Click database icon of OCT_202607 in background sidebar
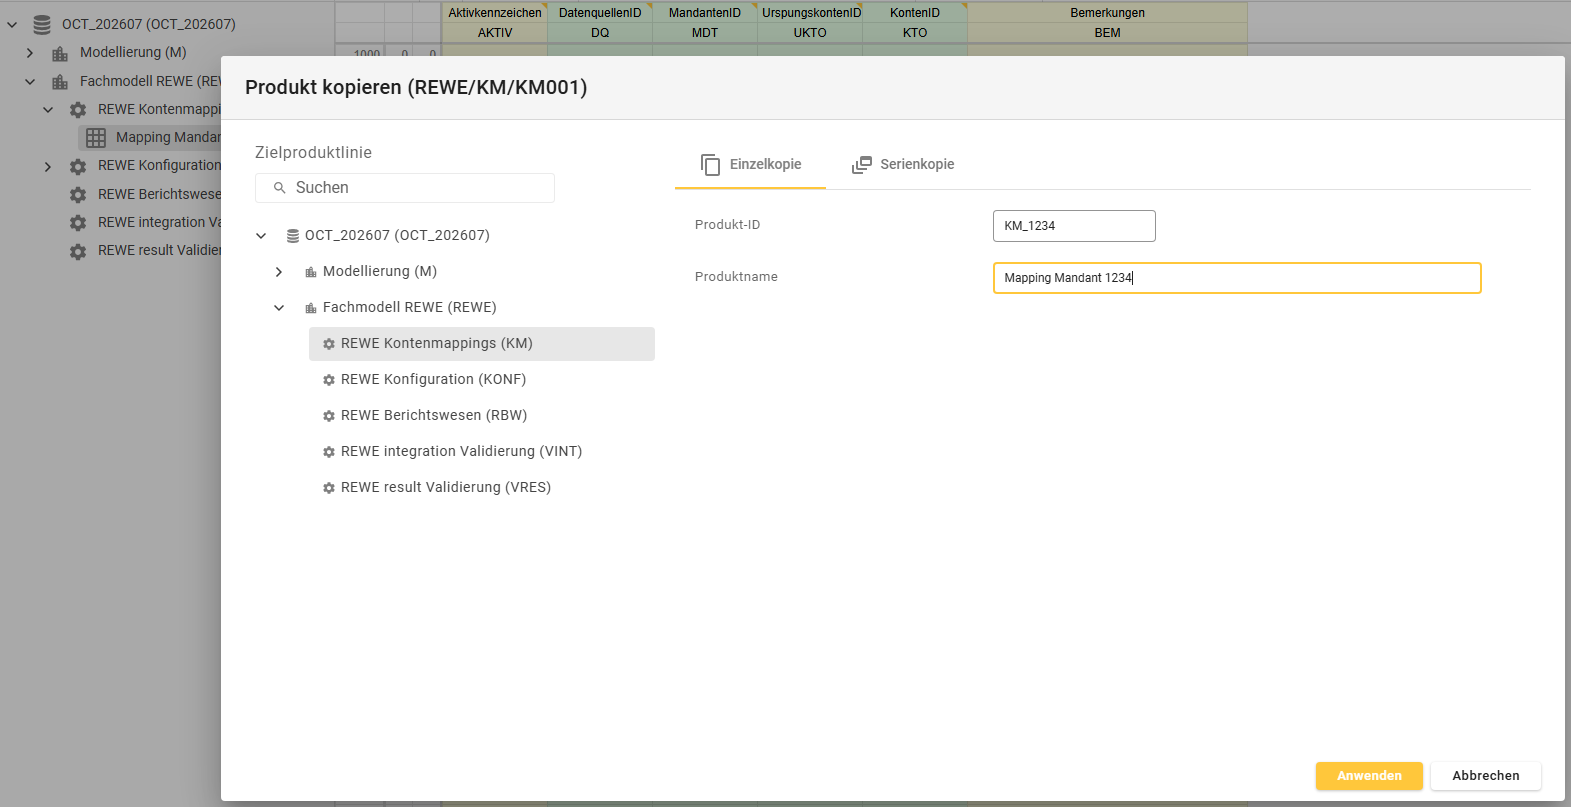 point(42,24)
